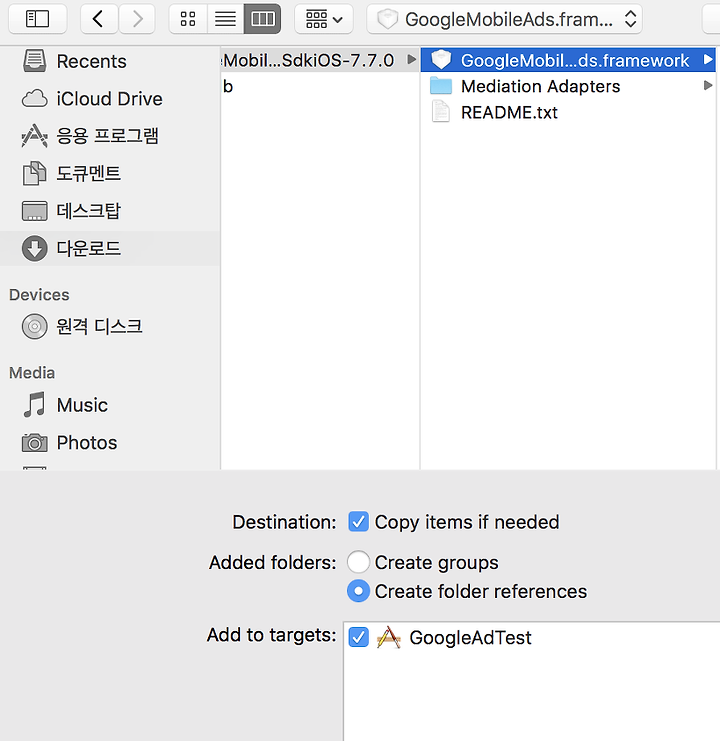Switch to icon grid view

point(188,19)
